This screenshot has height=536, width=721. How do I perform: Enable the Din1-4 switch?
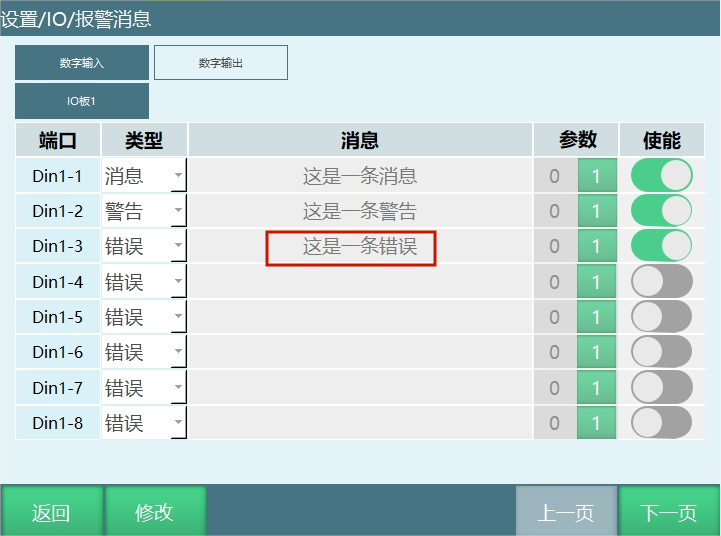pyautogui.click(x=662, y=281)
